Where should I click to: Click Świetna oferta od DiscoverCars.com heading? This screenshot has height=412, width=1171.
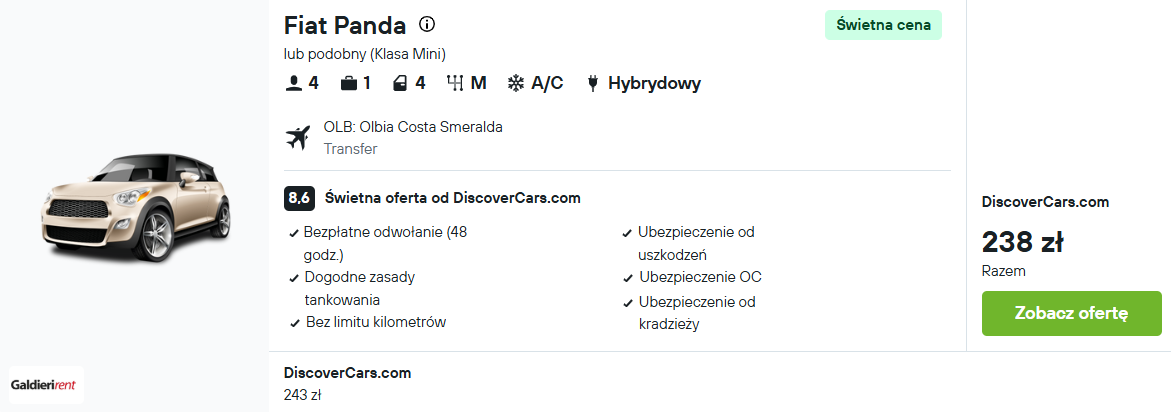tap(453, 199)
